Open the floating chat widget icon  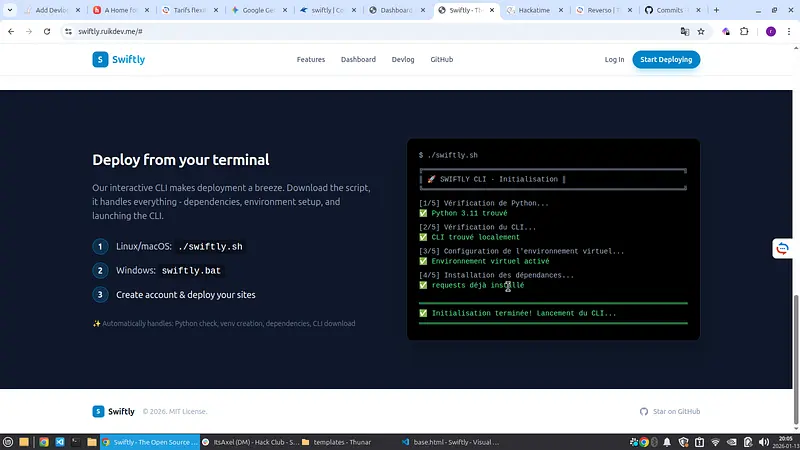coord(783,248)
